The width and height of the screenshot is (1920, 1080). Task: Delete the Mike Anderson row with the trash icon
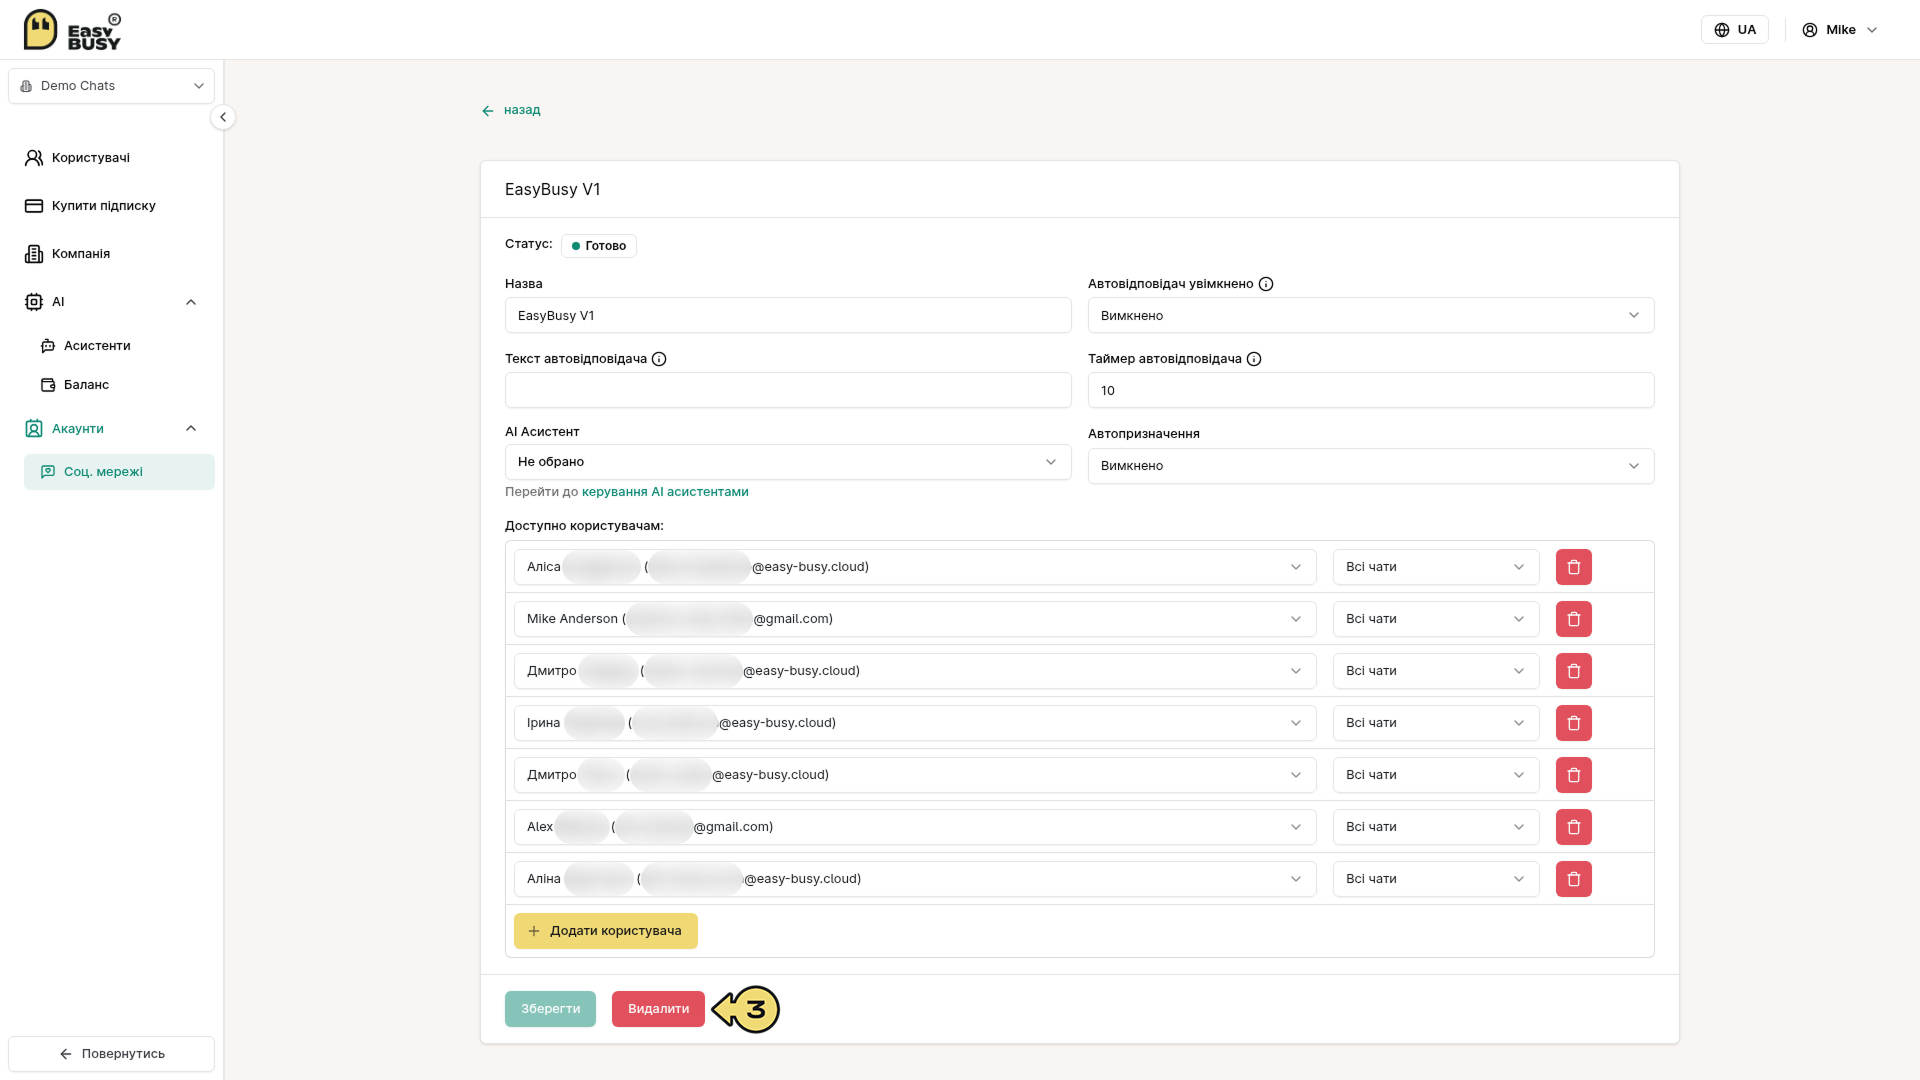1573,619
